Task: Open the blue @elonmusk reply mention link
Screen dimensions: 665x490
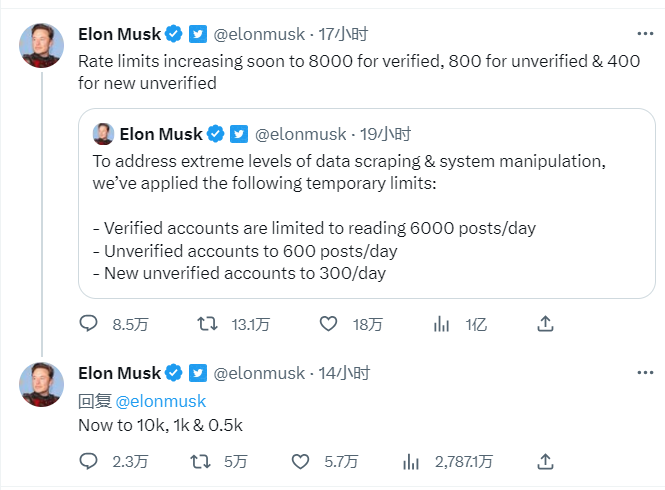Action: point(161,401)
